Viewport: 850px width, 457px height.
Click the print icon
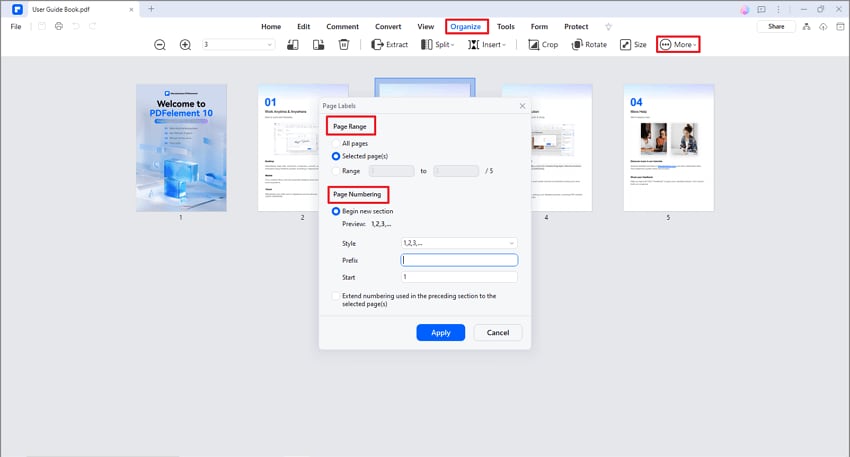(59, 26)
